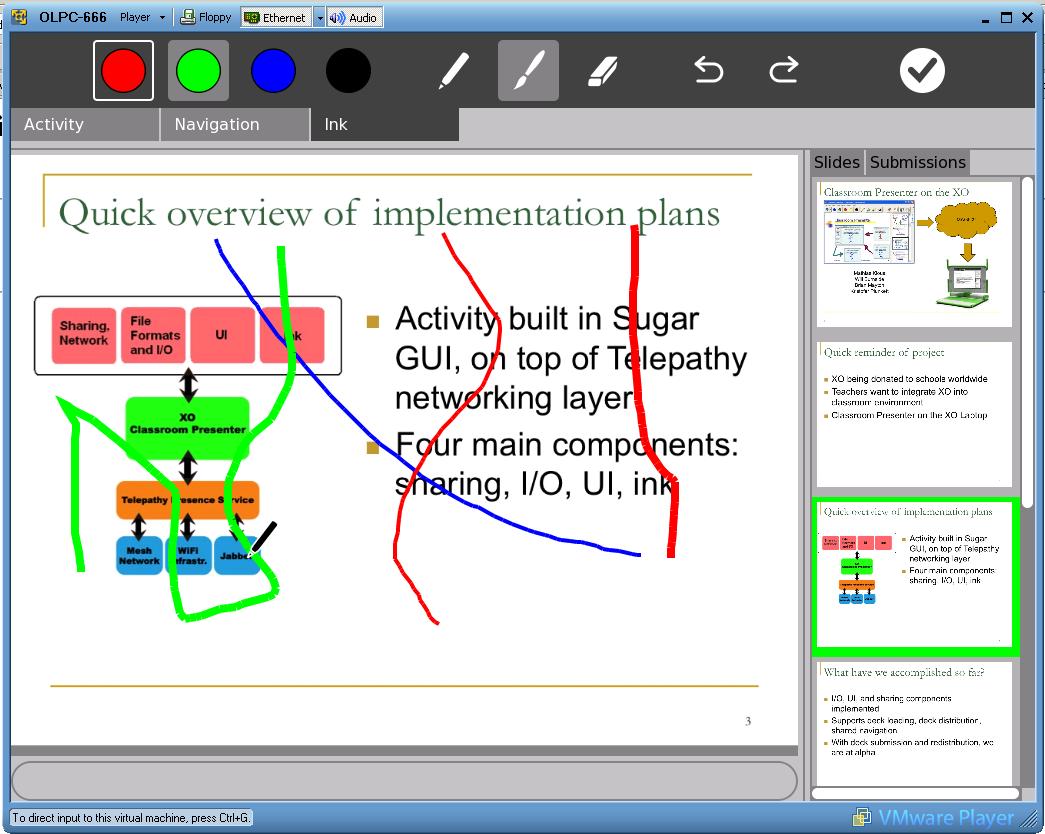Pick the black ink color
The height and width of the screenshot is (834, 1045).
click(x=348, y=71)
